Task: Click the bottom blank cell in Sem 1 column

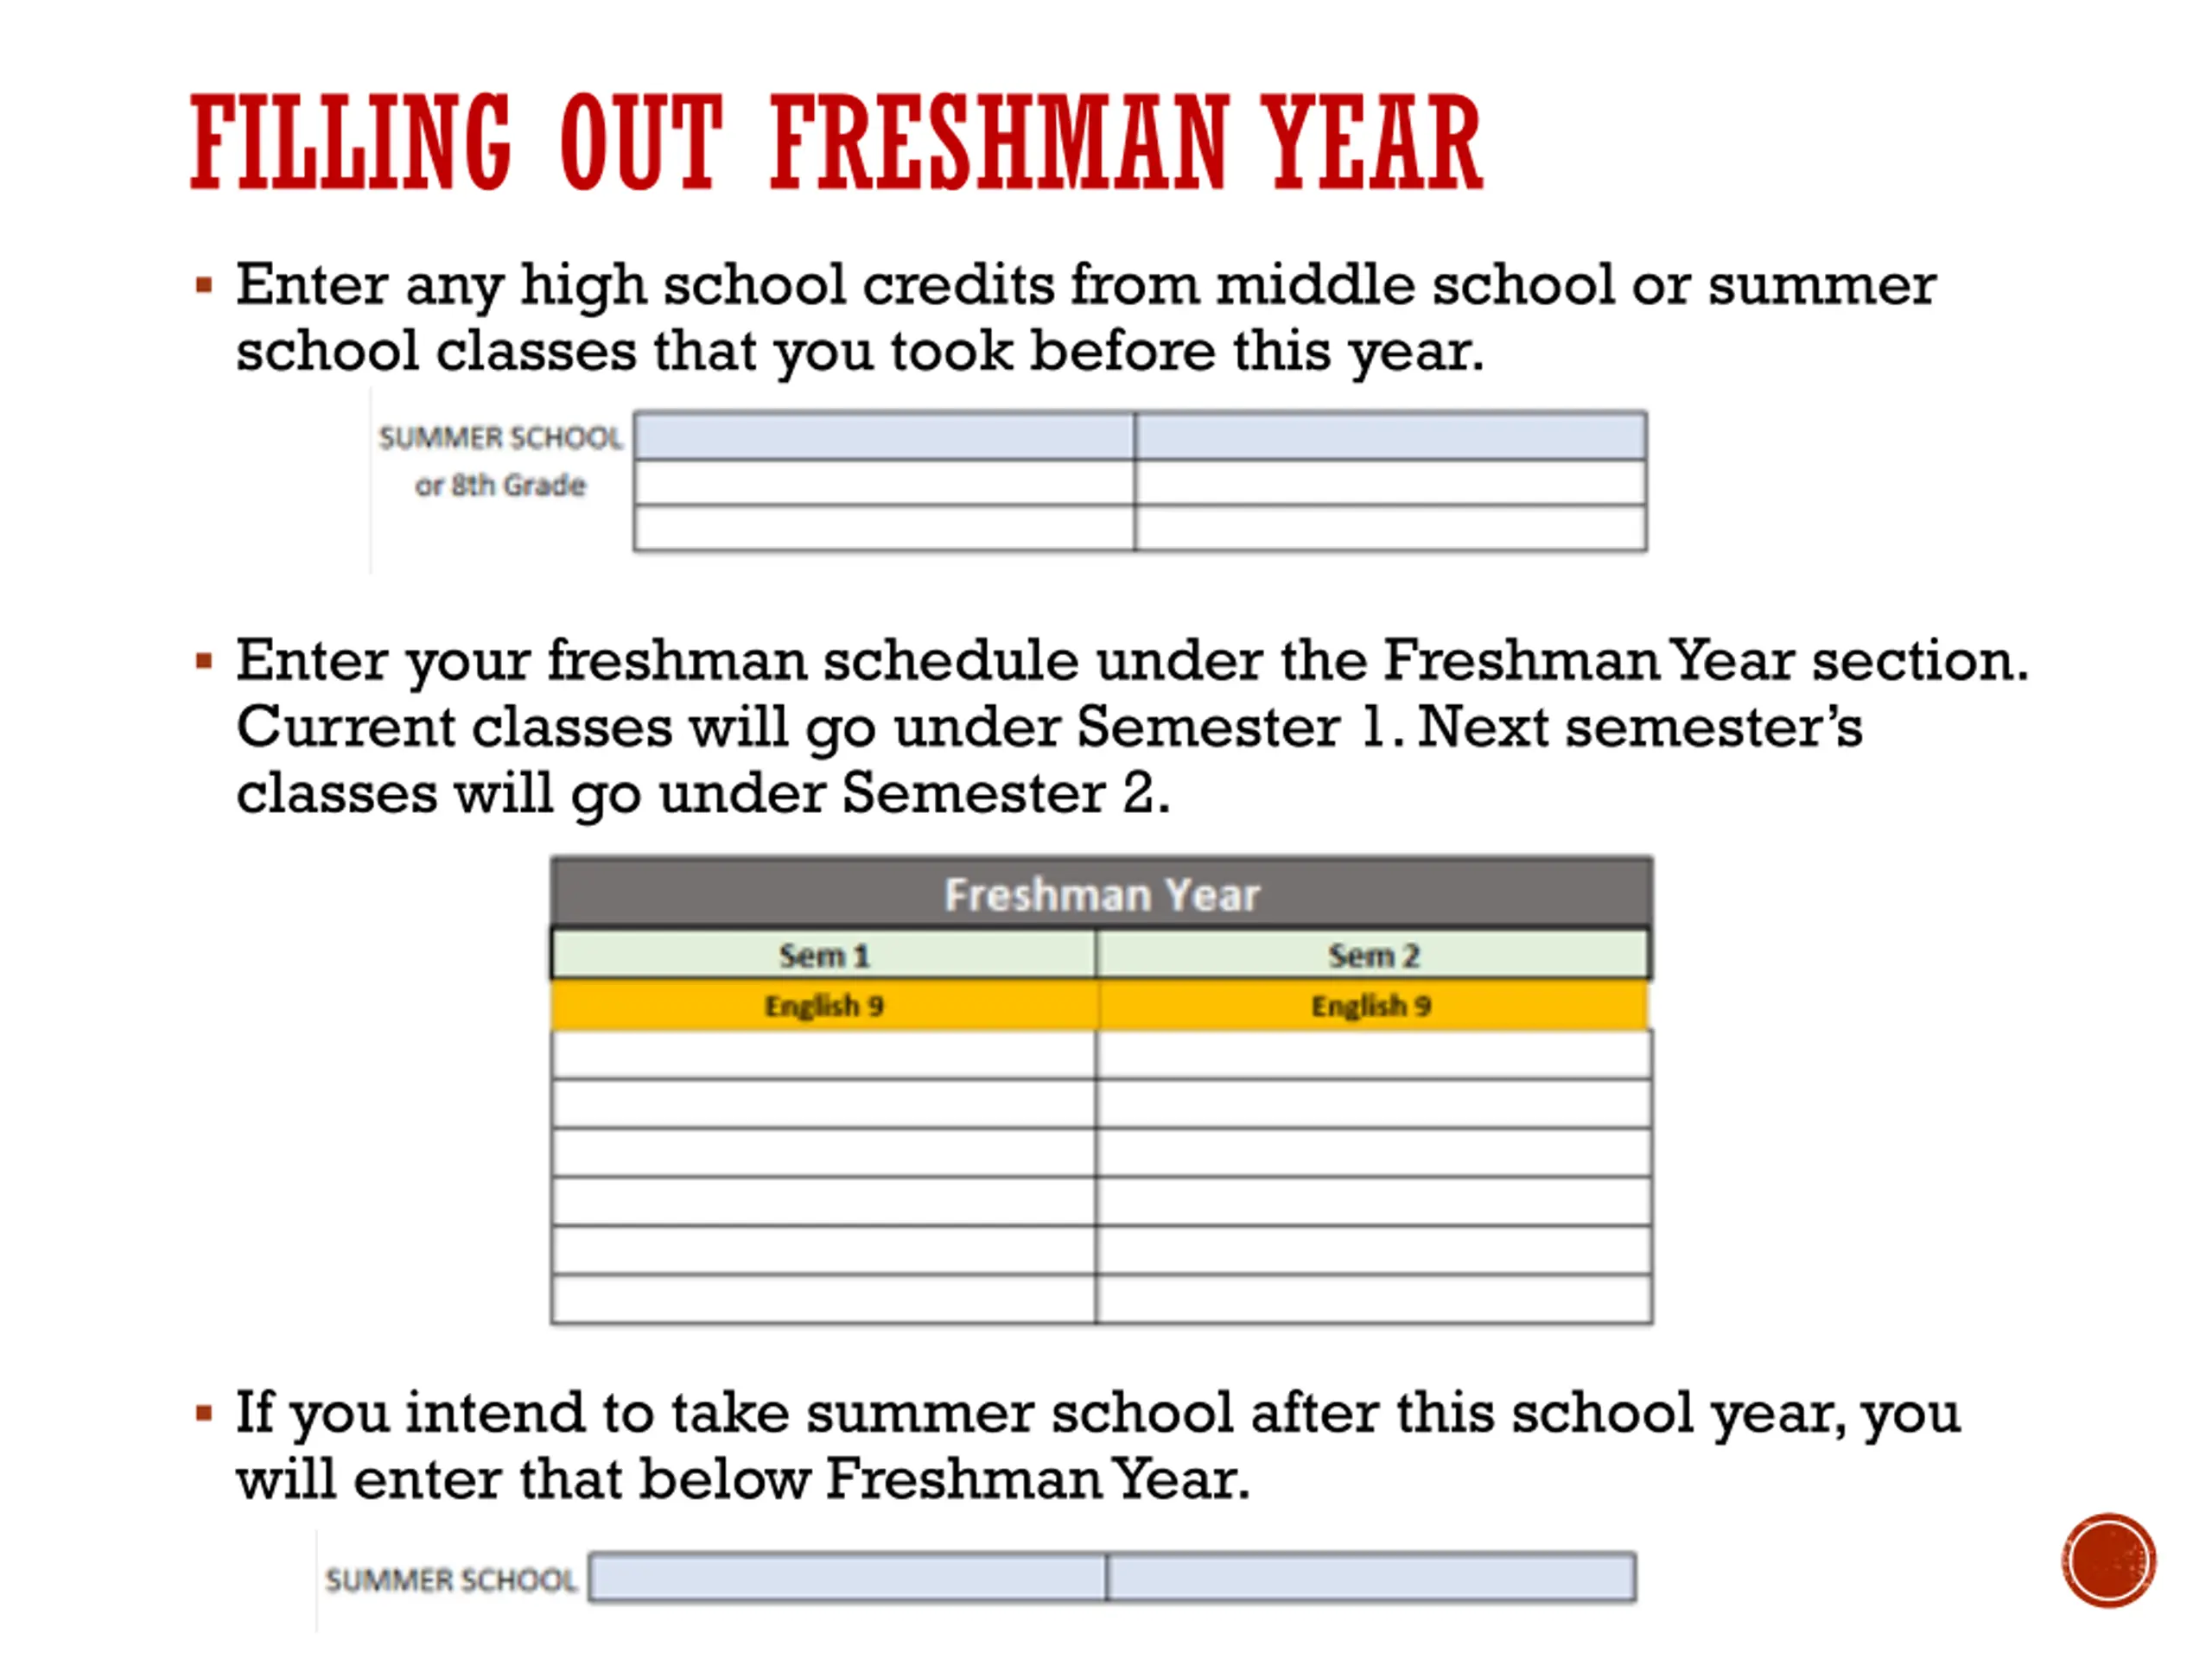Action: pyautogui.click(x=823, y=1299)
